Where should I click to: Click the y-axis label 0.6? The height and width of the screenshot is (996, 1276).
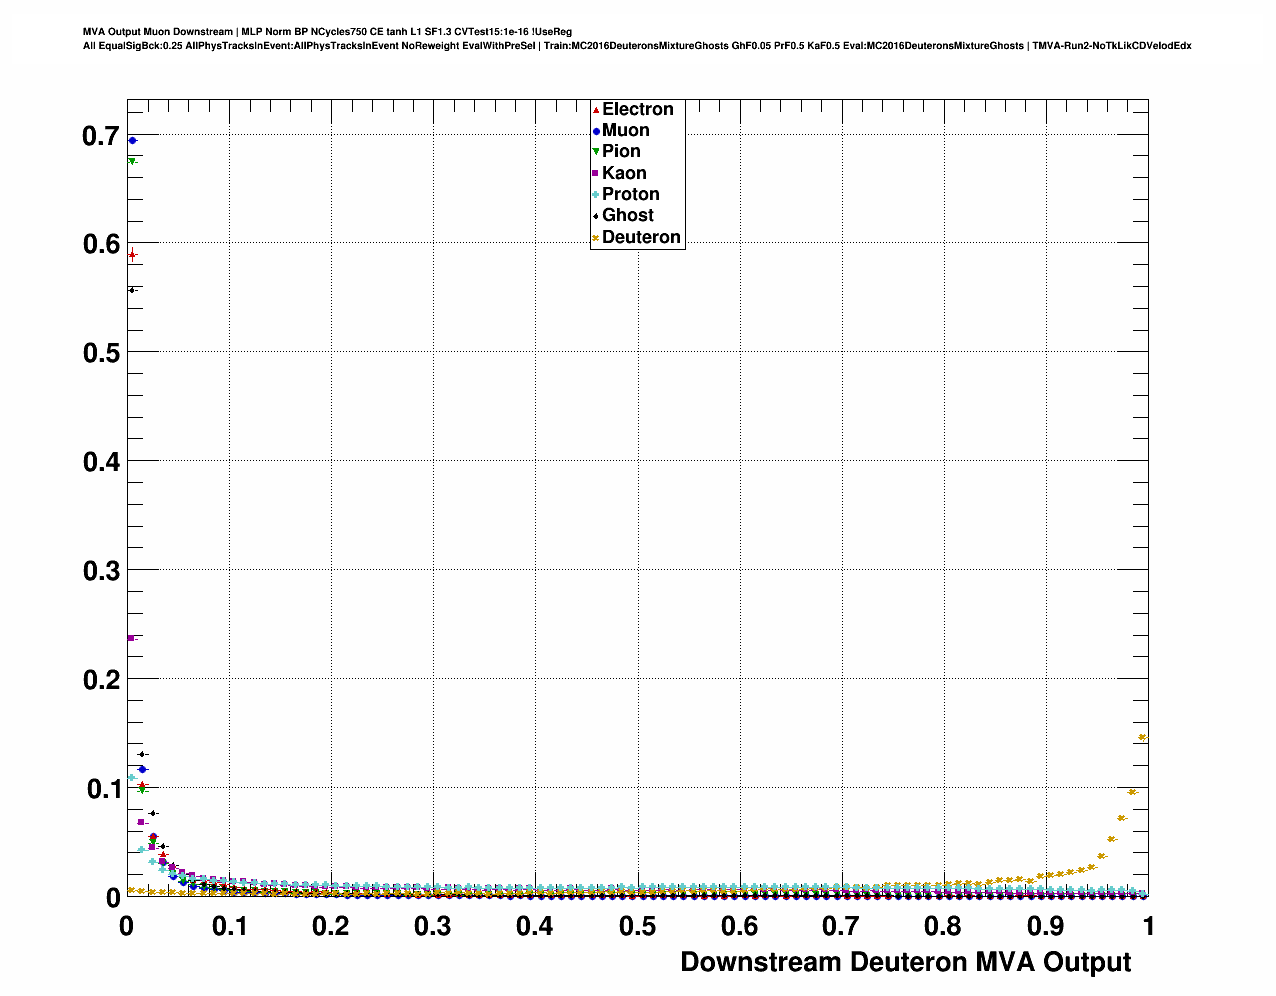click(x=101, y=244)
